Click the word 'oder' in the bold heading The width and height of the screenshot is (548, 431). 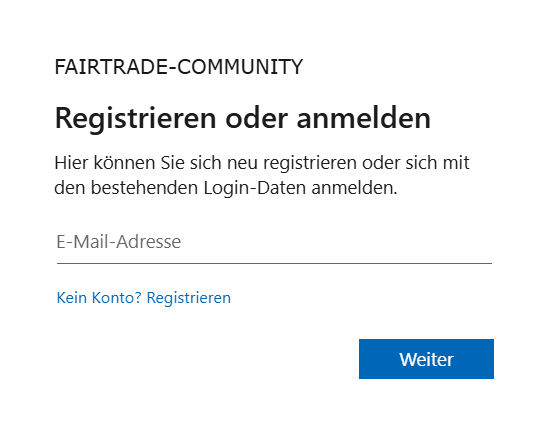pyautogui.click(x=257, y=118)
